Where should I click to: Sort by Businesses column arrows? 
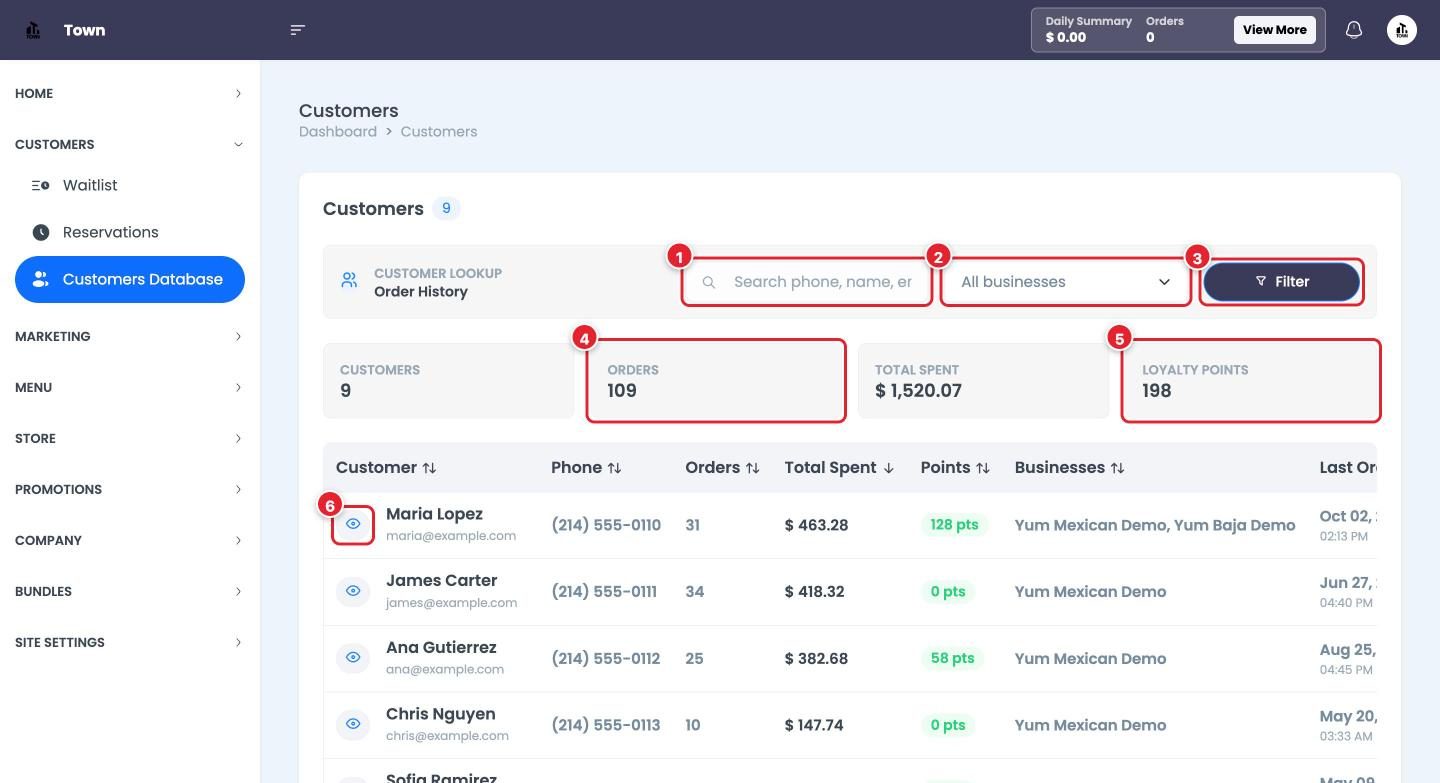1117,468
